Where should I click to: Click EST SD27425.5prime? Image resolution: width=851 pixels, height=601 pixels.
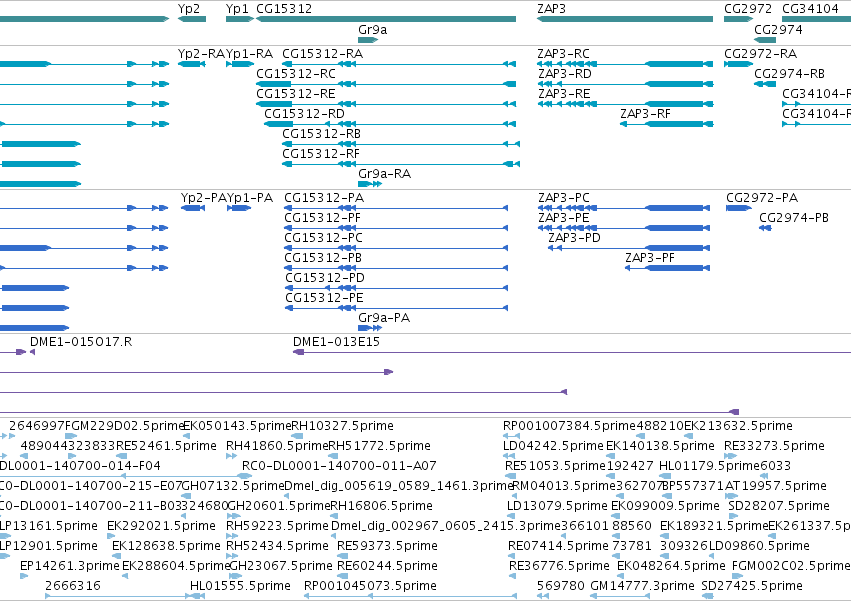point(752,586)
